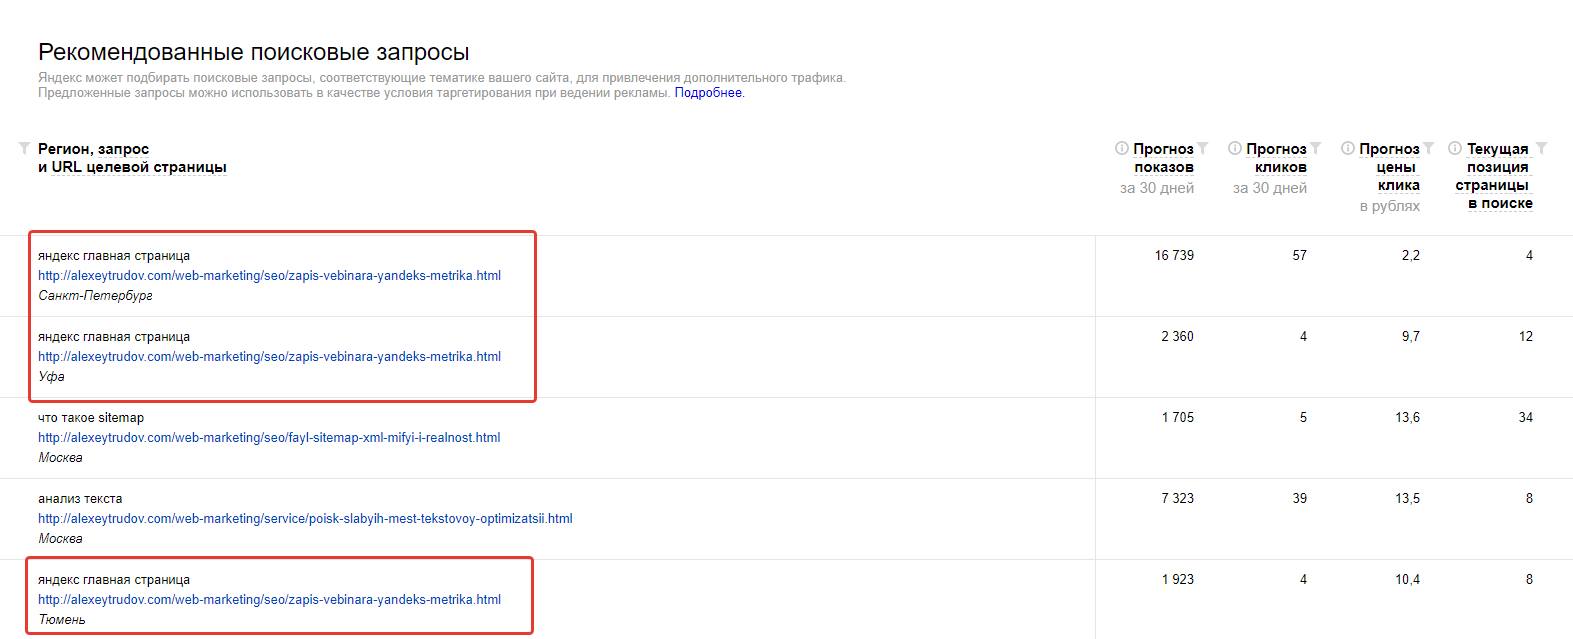
Task: Open the fayl-sitemap-xml URL link
Action: (x=269, y=438)
